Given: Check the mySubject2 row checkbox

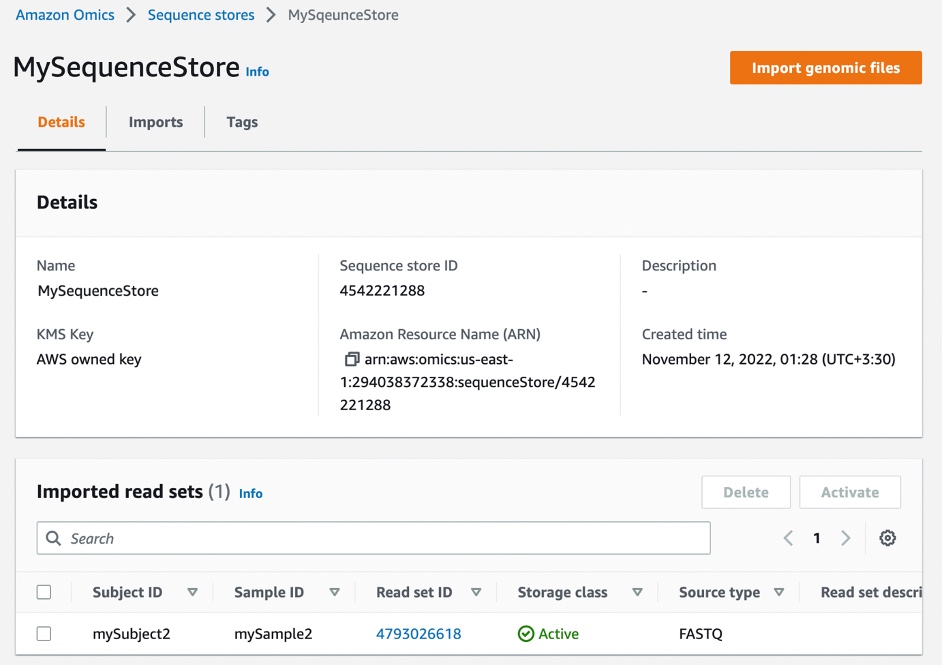Looking at the screenshot, I should 44,634.
